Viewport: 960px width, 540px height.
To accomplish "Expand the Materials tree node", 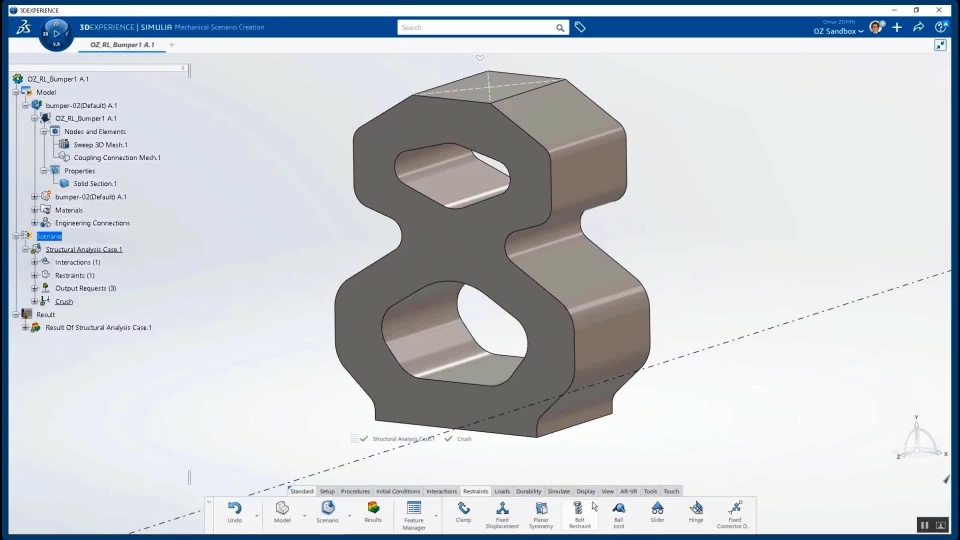I will [35, 210].
